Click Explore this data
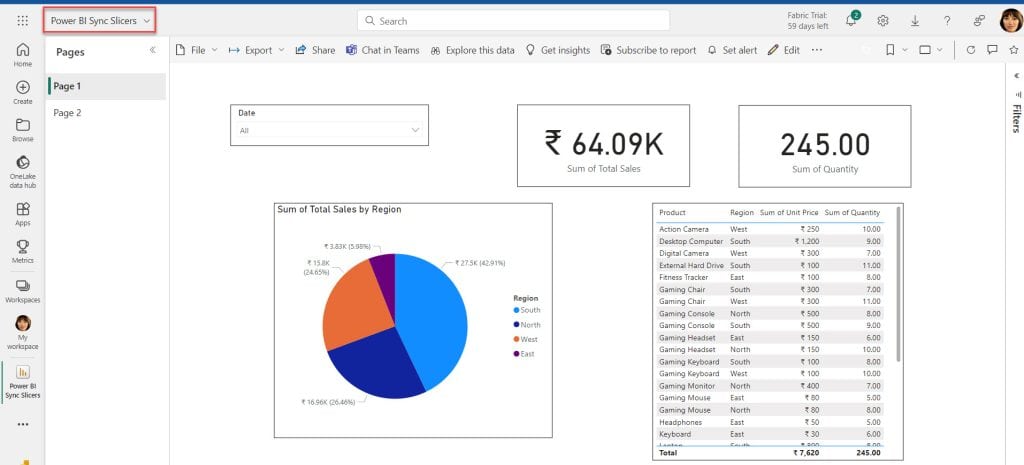This screenshot has width=1024, height=465. pyautogui.click(x=472, y=50)
